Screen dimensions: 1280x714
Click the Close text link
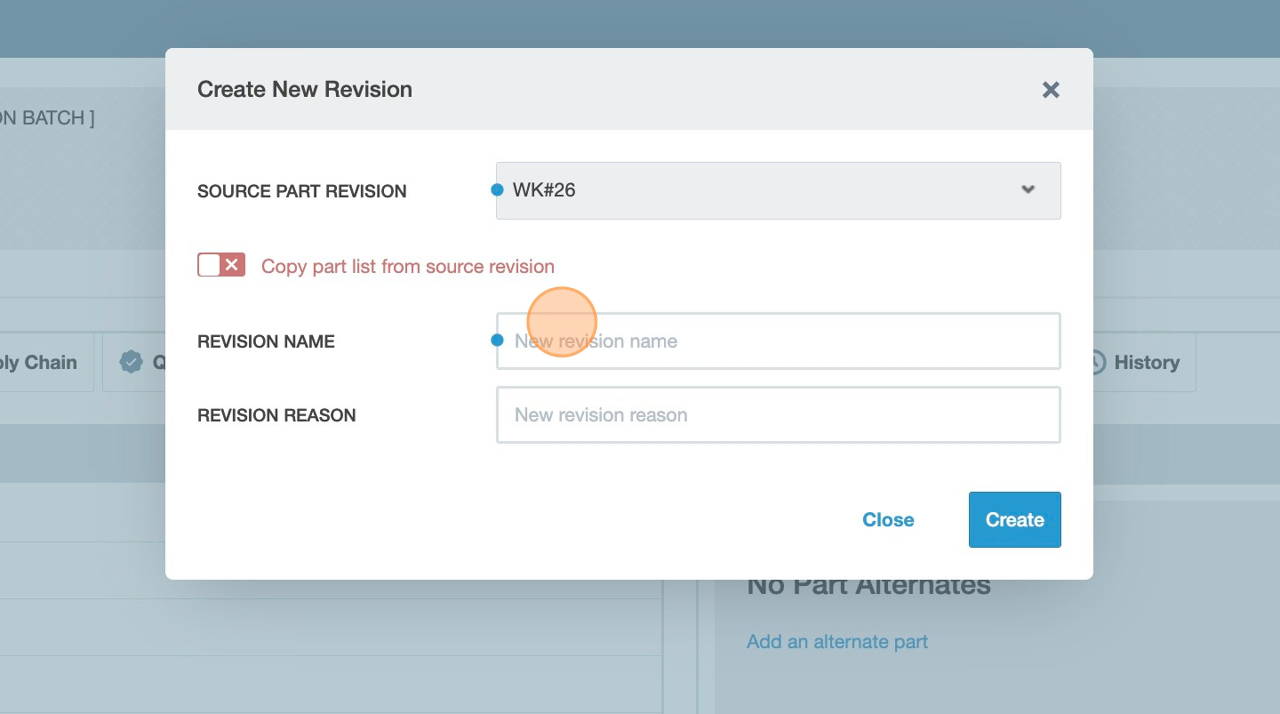tap(888, 520)
